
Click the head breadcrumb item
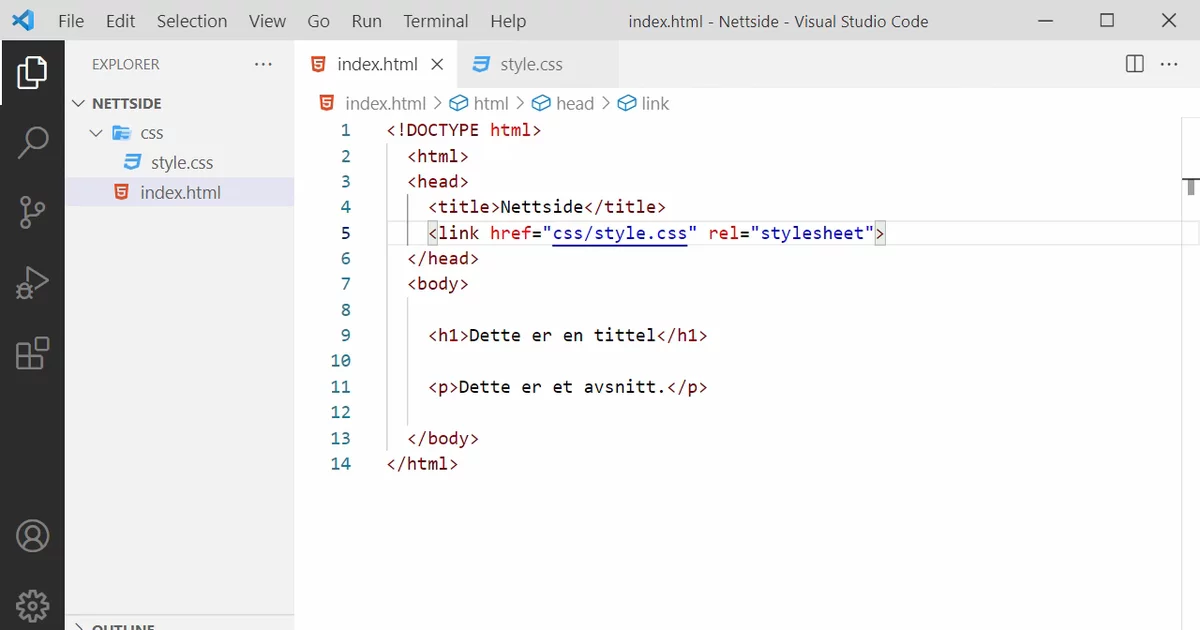pos(575,103)
